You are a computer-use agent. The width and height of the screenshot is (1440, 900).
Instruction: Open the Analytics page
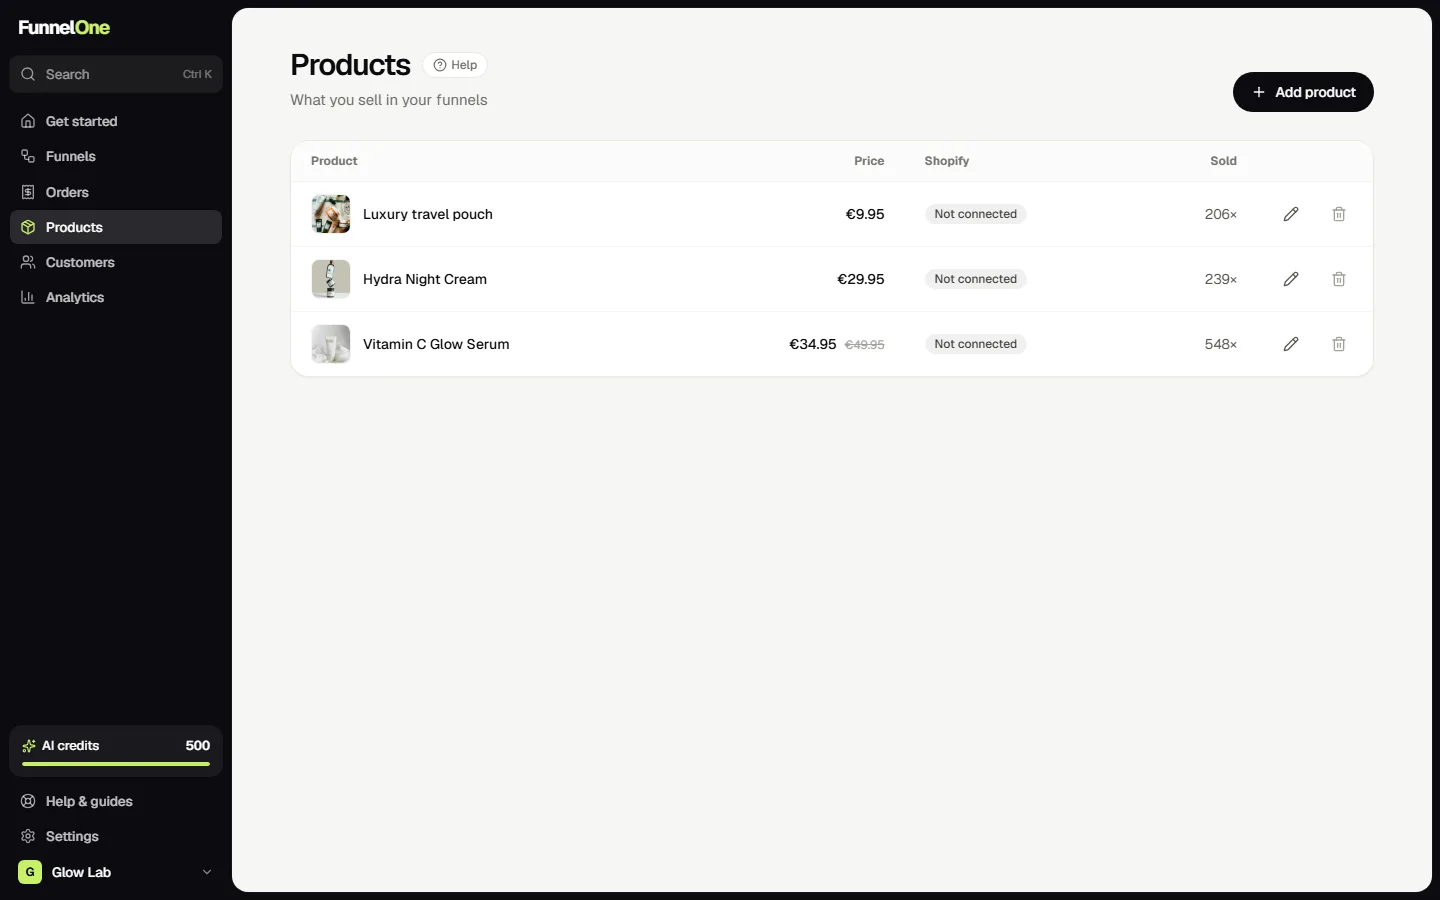click(x=116, y=297)
